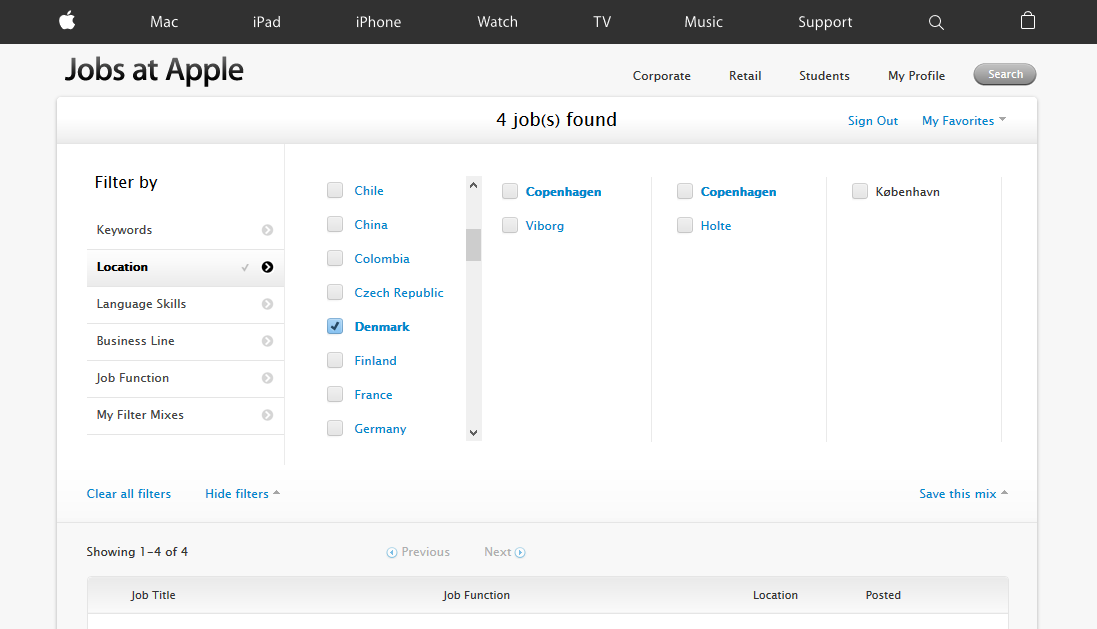
Task: Go to iPhone in the top navigation
Action: 378,22
